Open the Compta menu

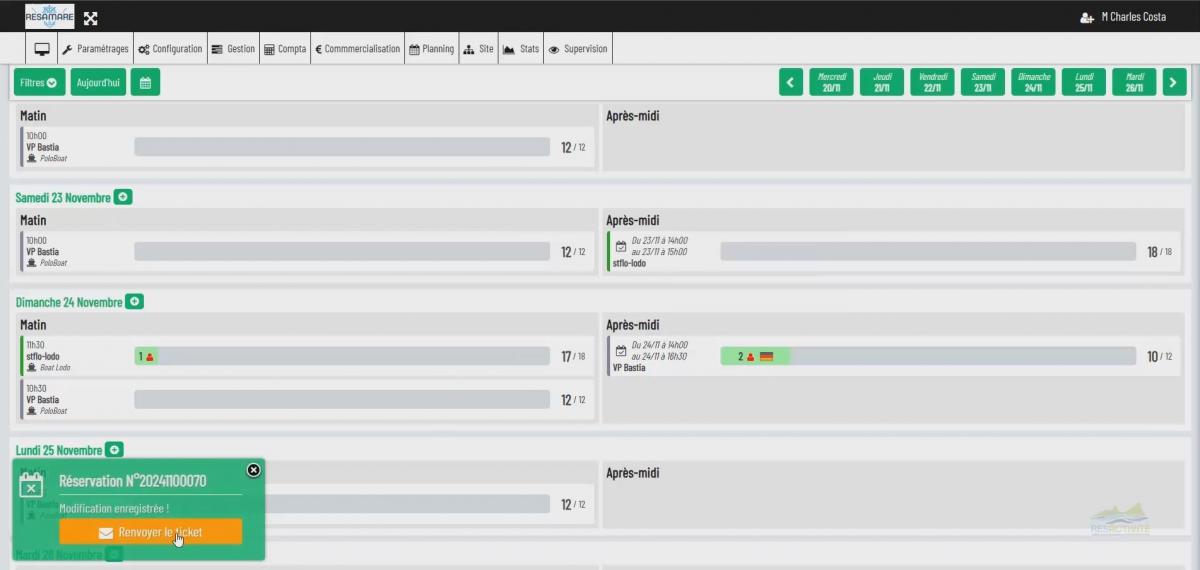[285, 49]
